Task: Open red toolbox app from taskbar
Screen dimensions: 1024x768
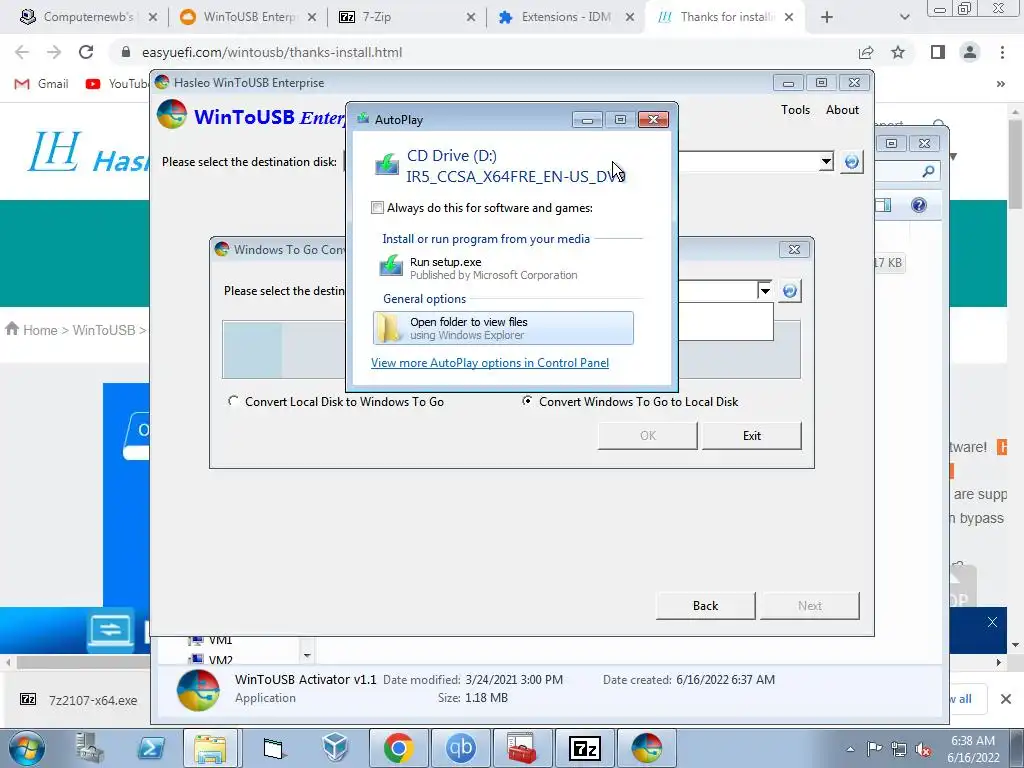Action: point(522,748)
